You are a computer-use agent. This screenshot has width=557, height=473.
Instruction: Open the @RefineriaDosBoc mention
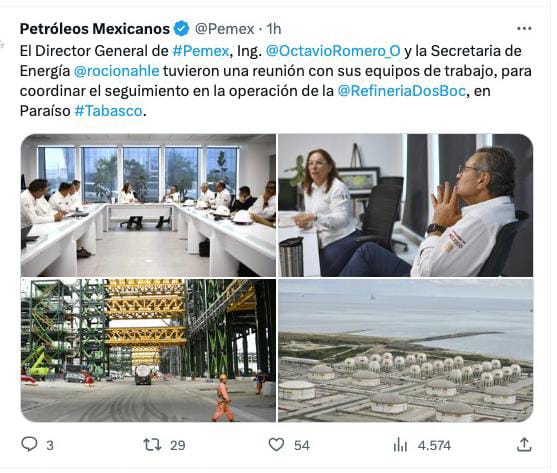(401, 91)
